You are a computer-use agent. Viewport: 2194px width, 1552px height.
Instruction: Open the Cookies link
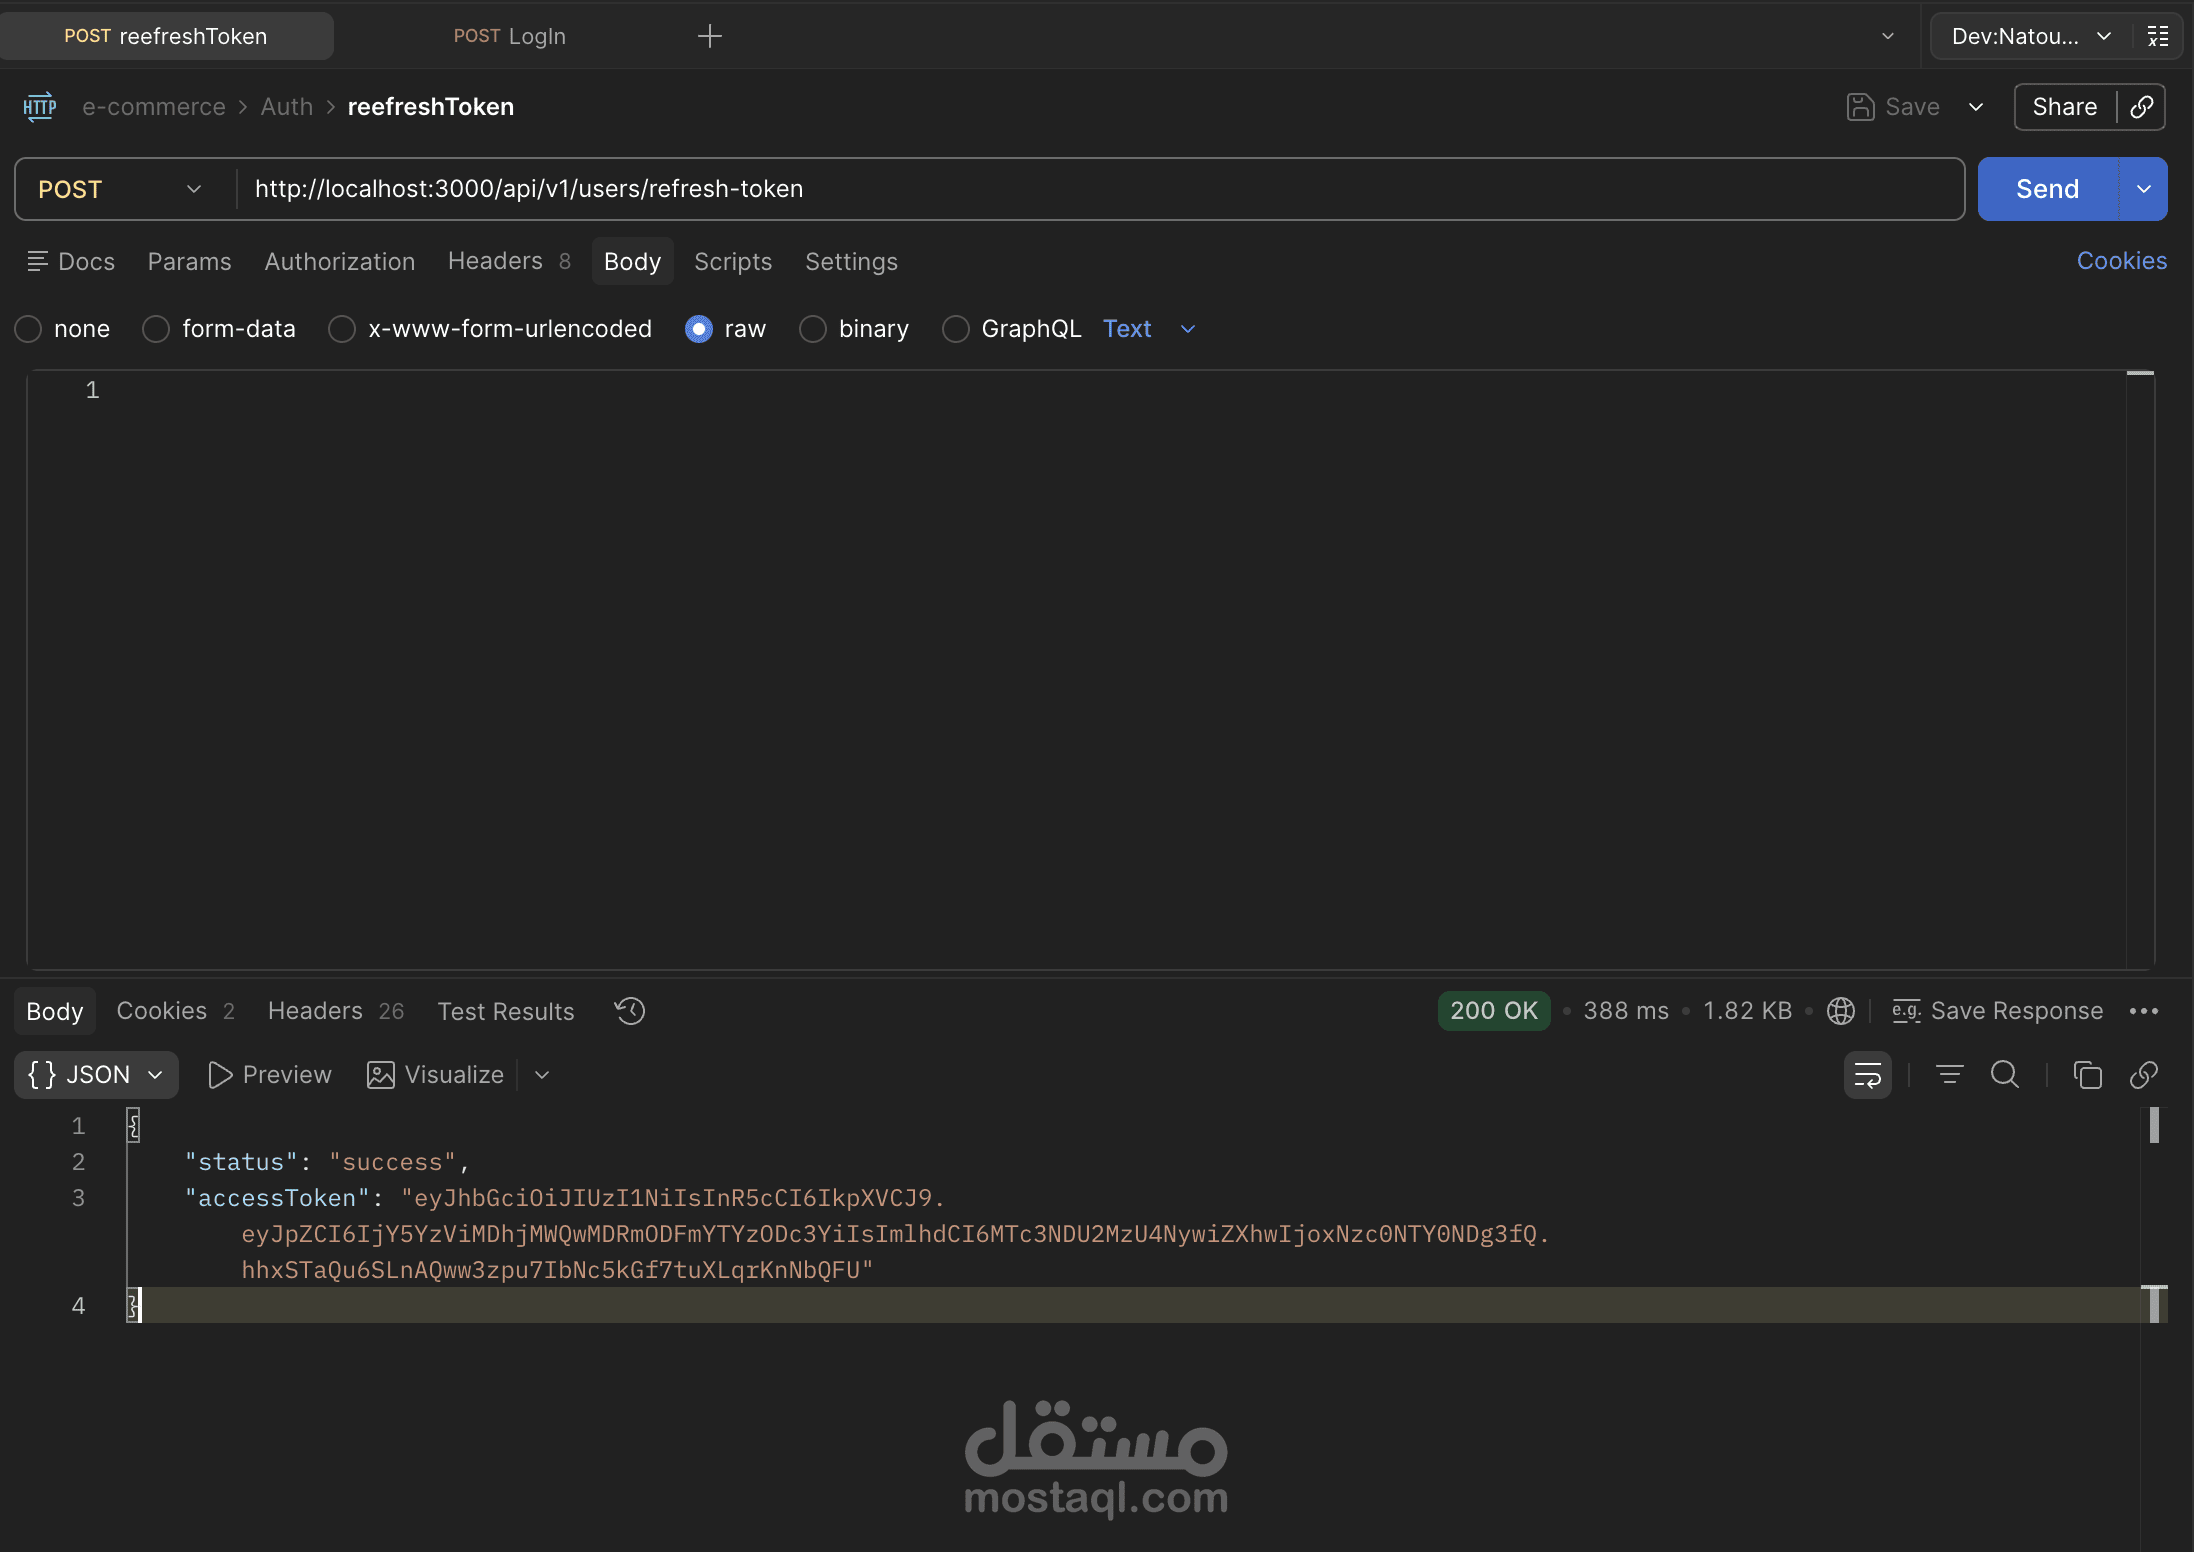(2121, 261)
